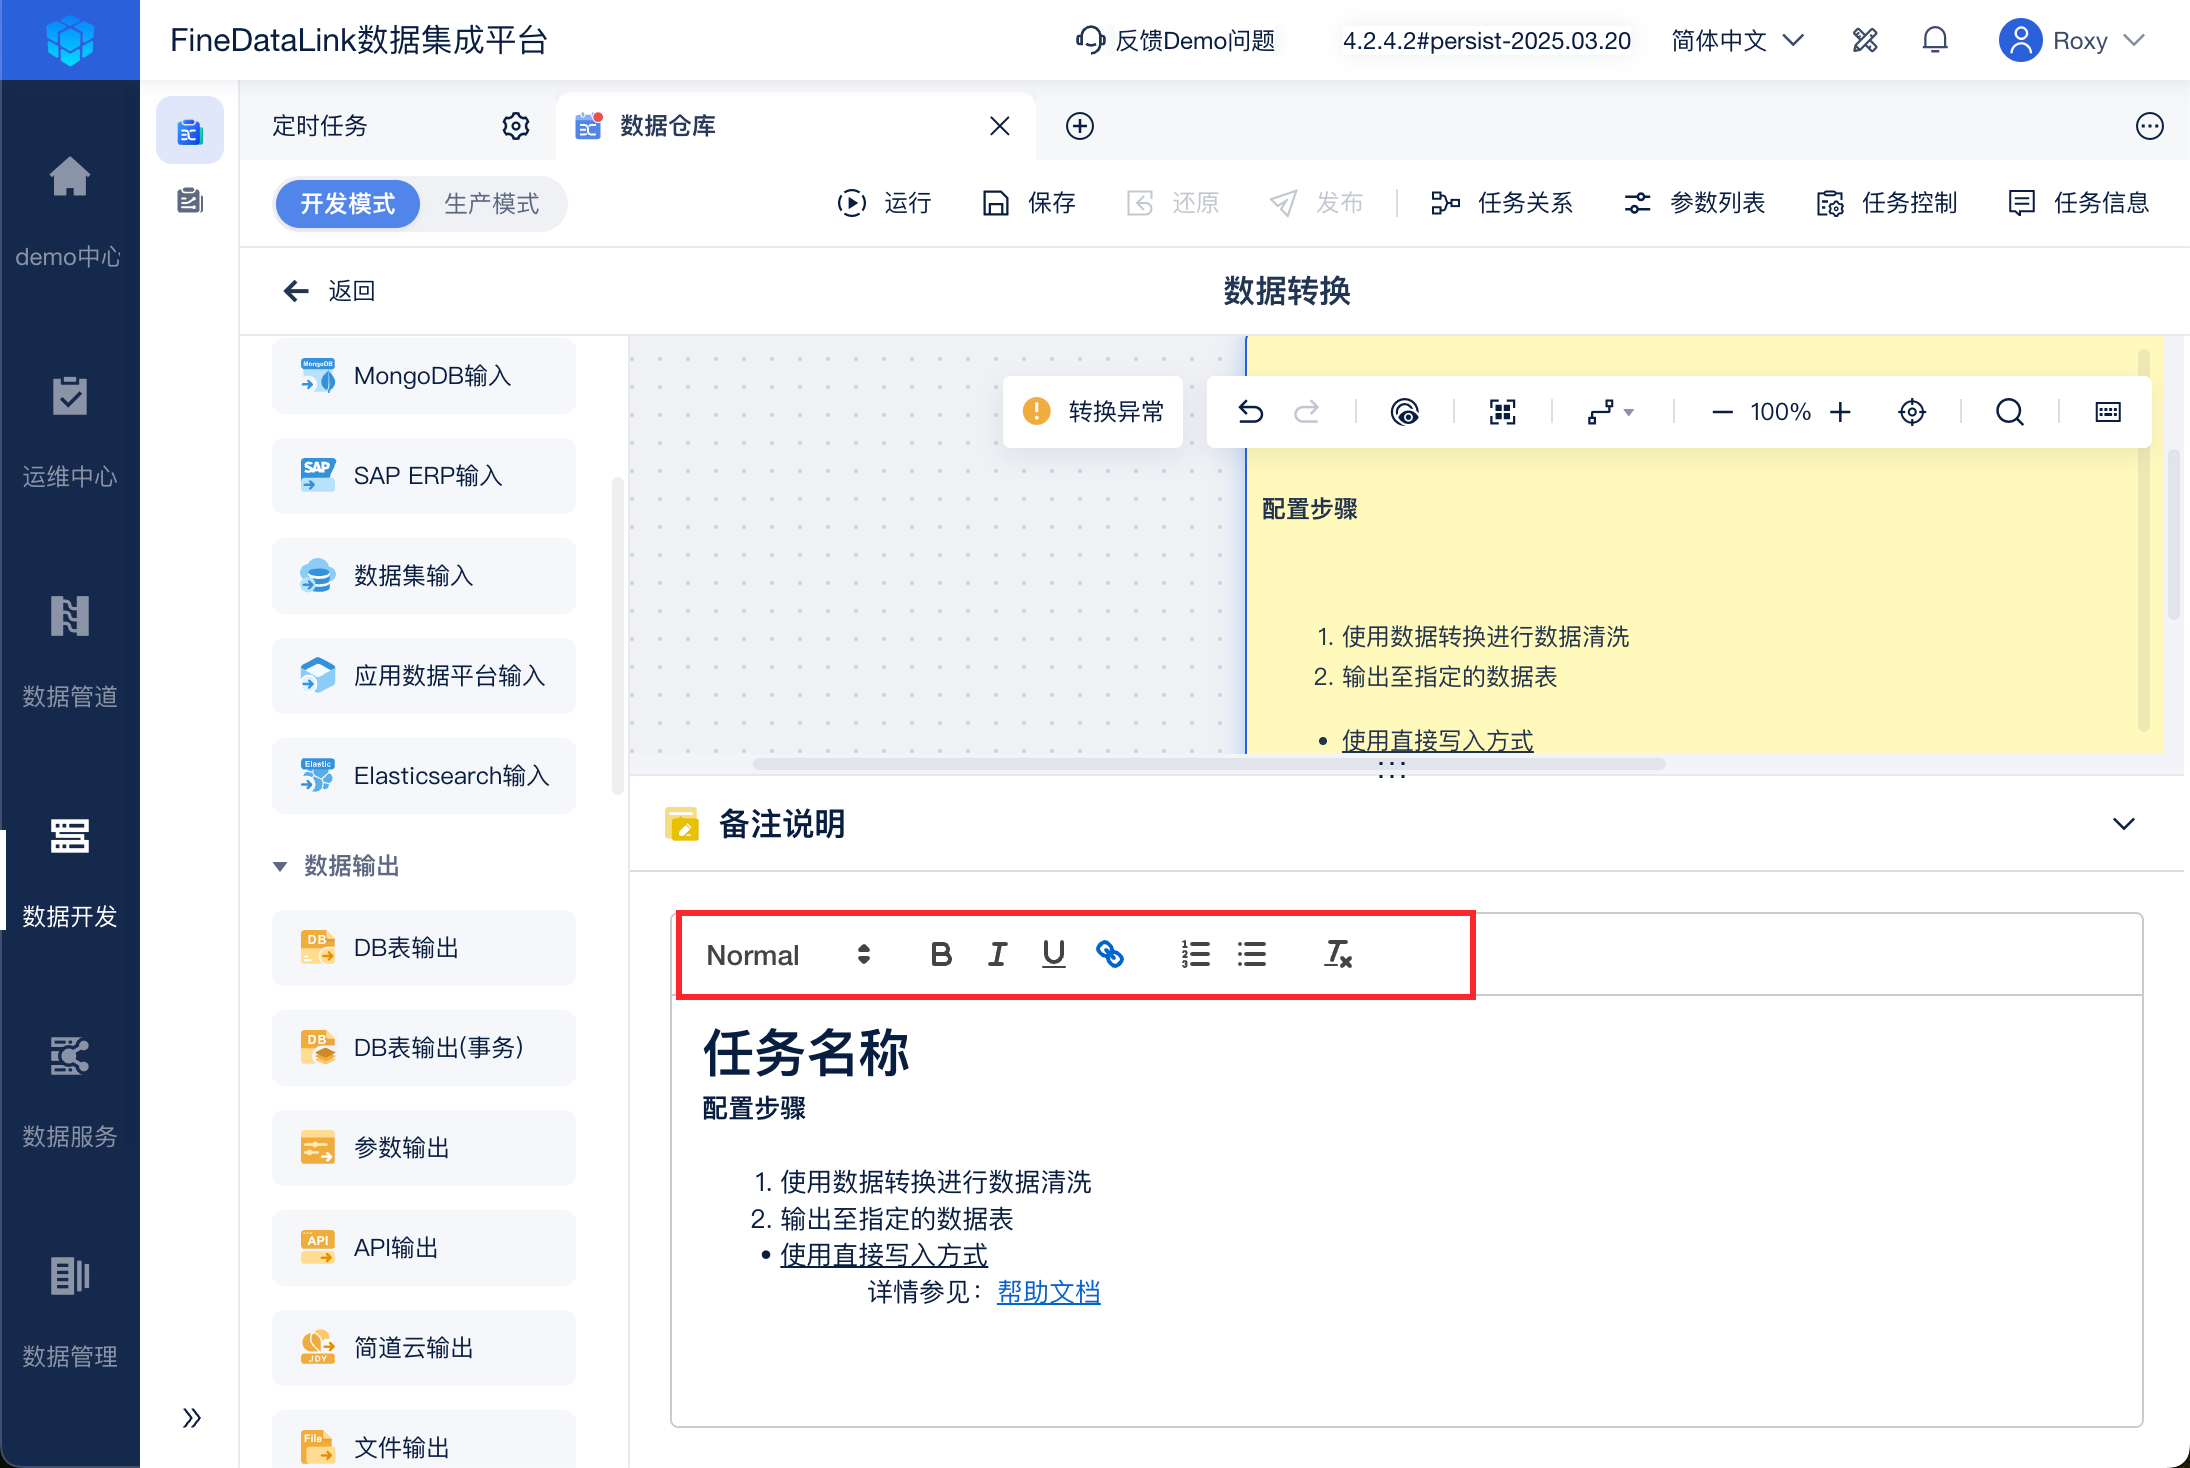
Task: Open 参数列表 panel
Action: [1694, 203]
